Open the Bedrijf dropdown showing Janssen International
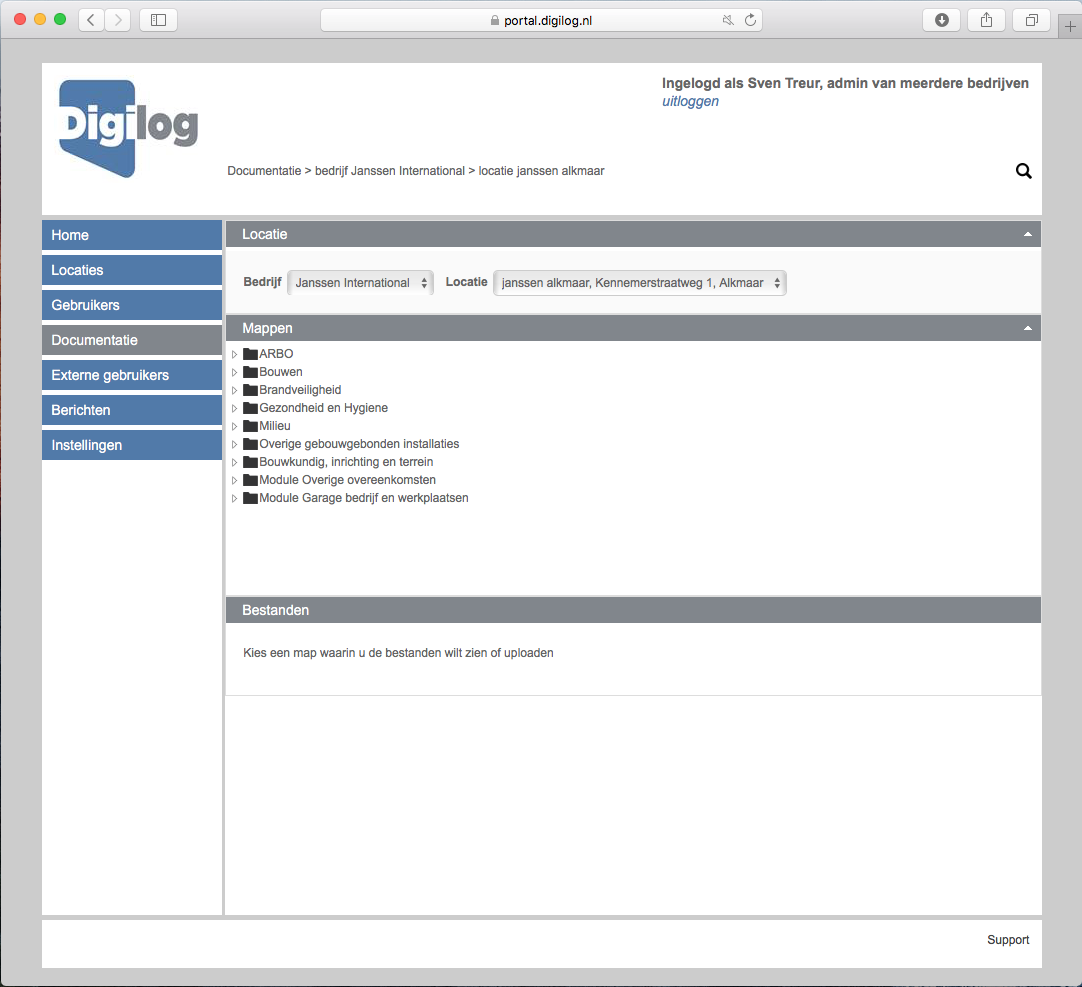This screenshot has width=1082, height=987. [360, 282]
